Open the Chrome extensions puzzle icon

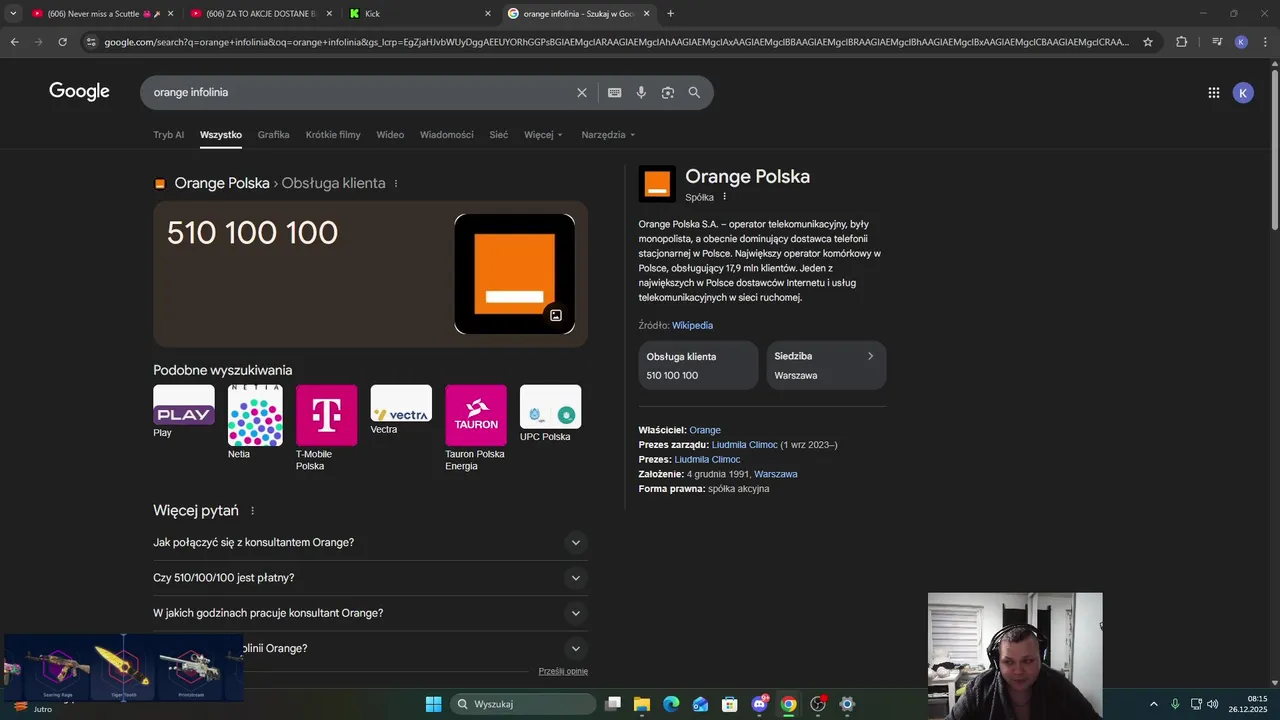click(1181, 42)
